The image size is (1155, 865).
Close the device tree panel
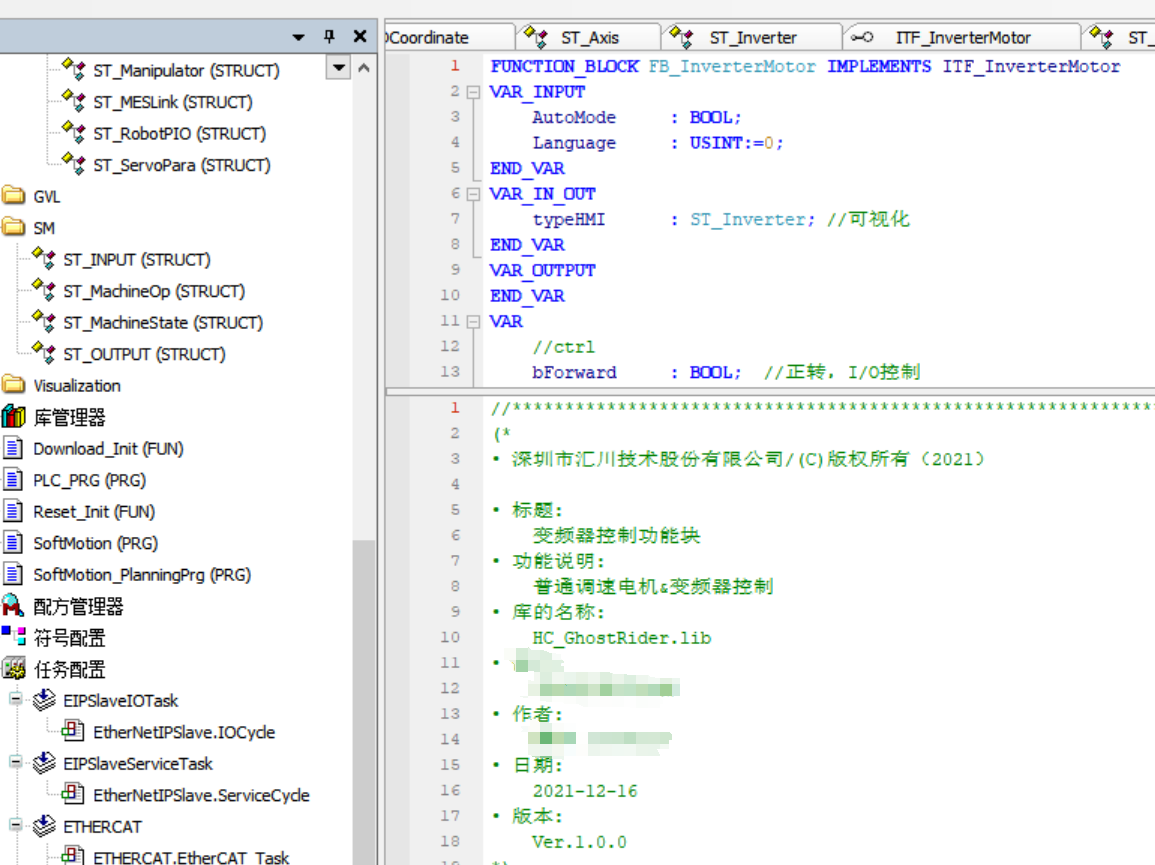click(x=360, y=37)
